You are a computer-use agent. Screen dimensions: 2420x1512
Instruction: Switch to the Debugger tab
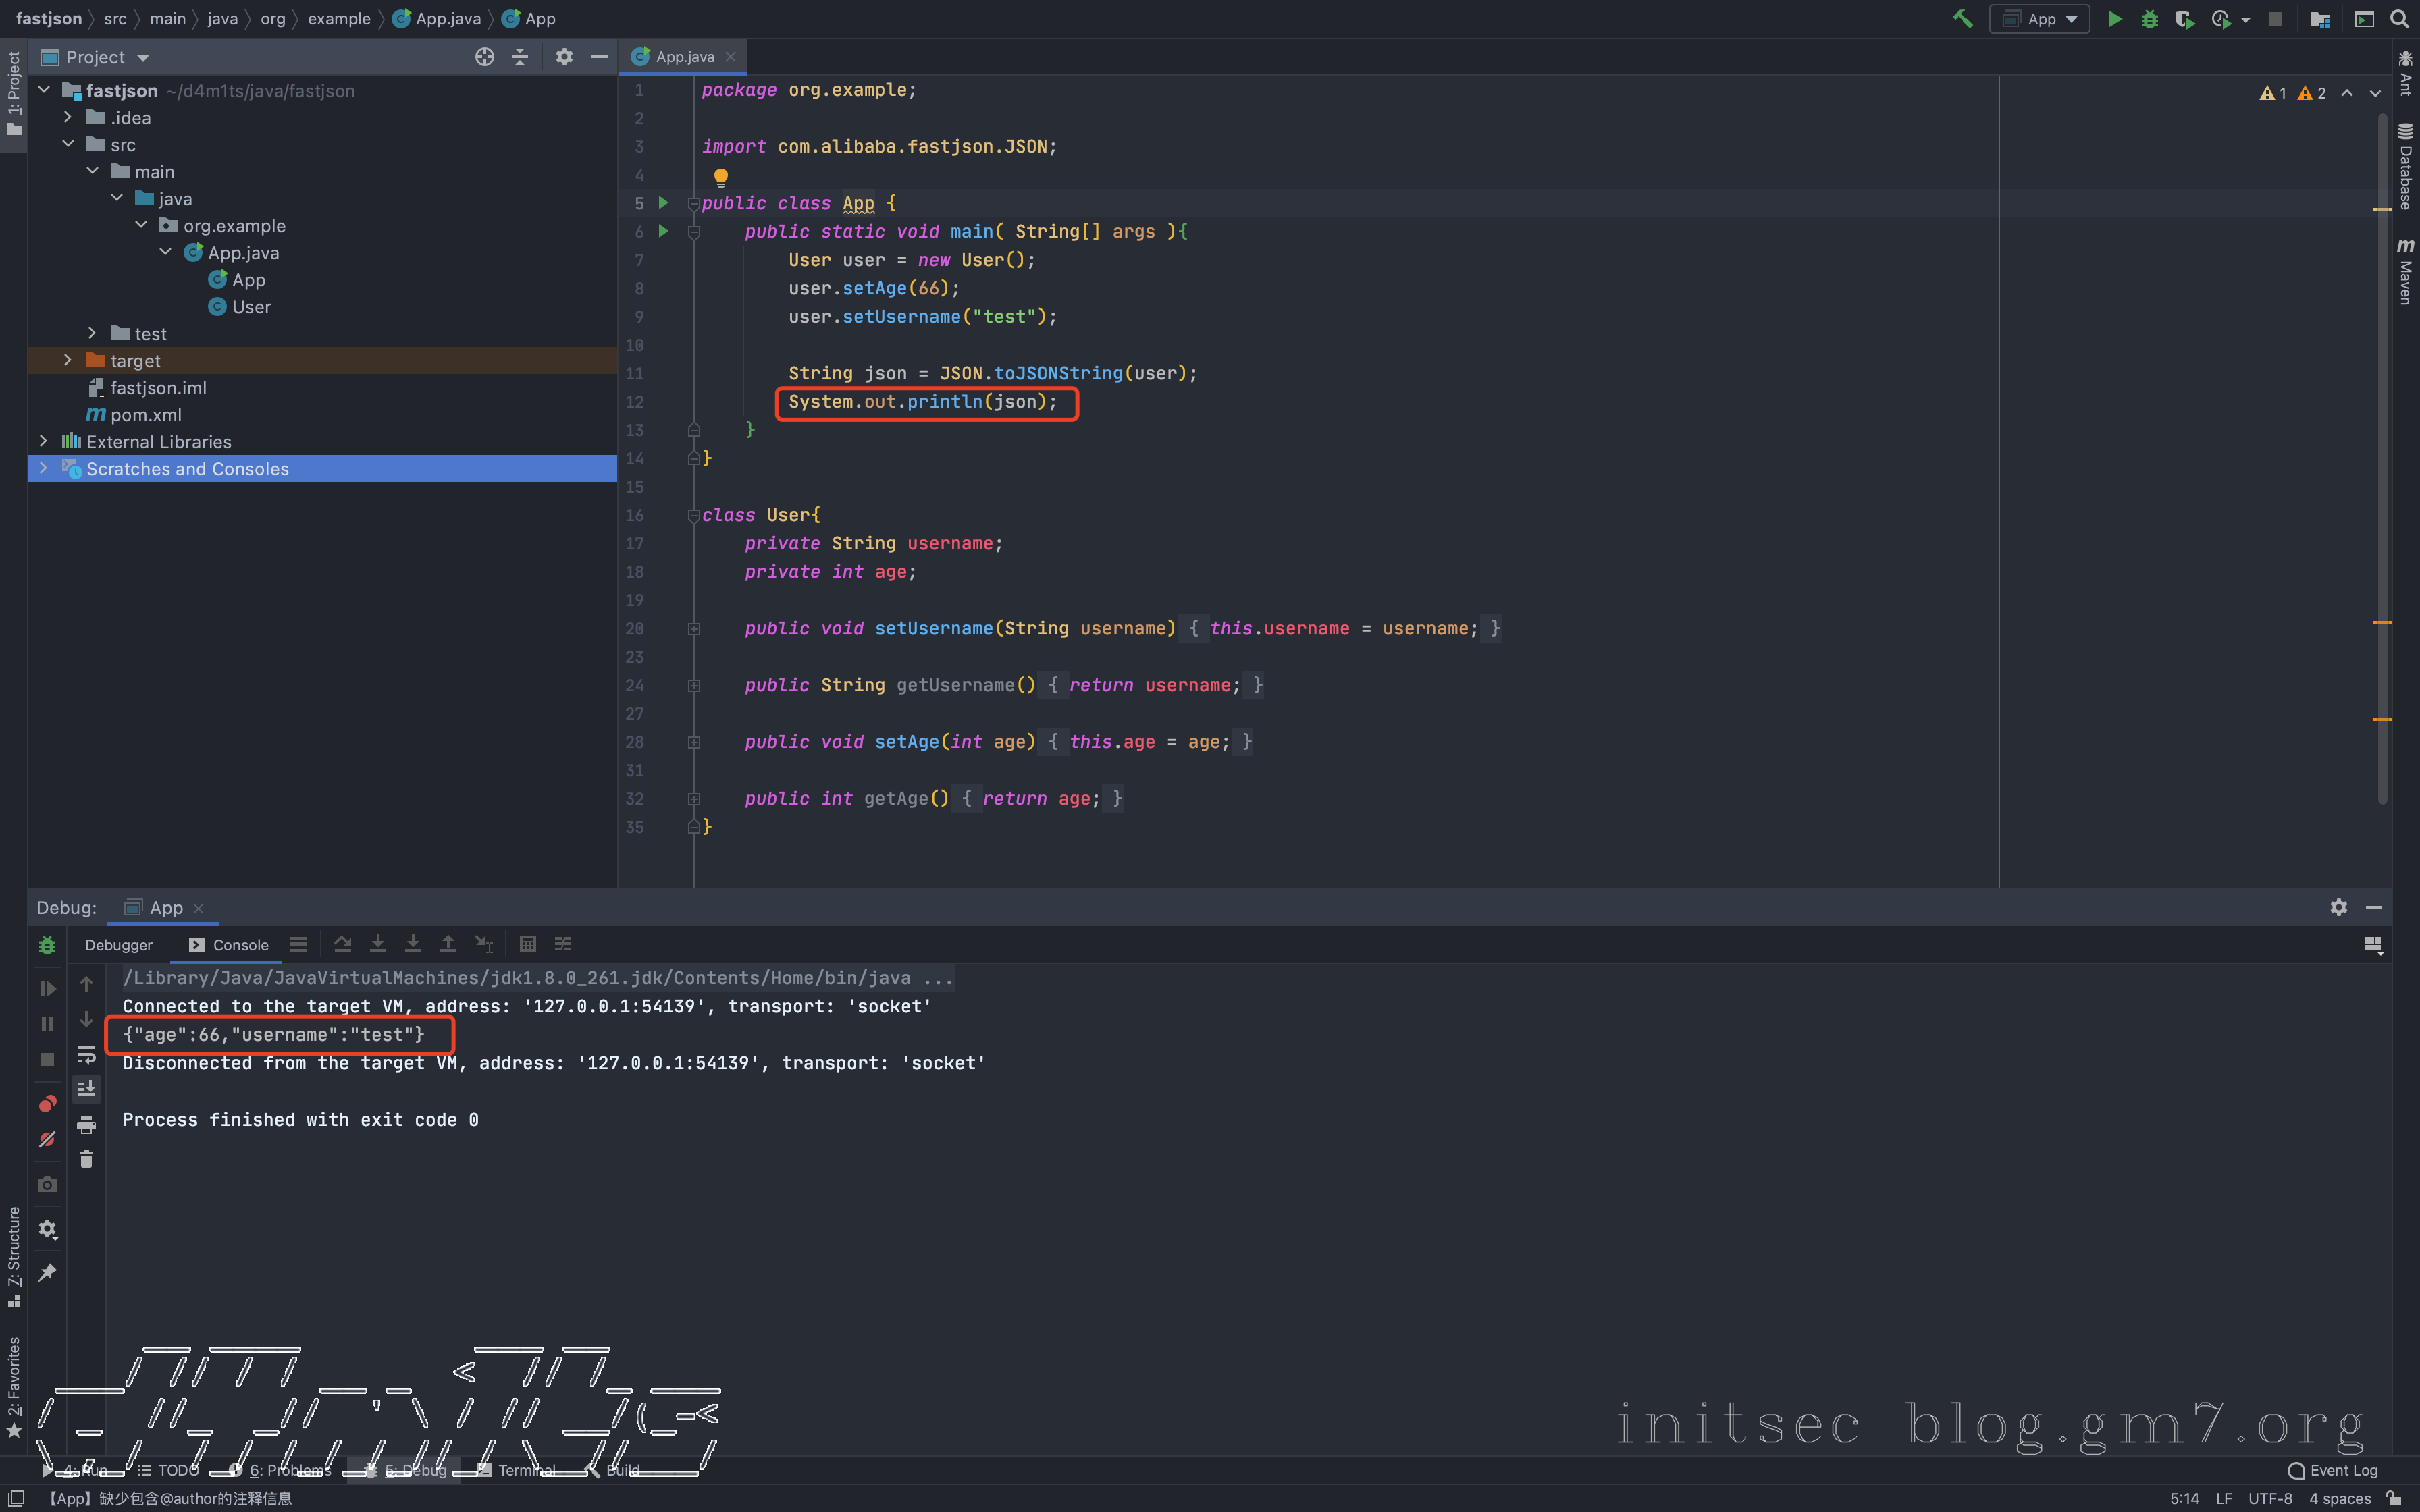pyautogui.click(x=118, y=945)
